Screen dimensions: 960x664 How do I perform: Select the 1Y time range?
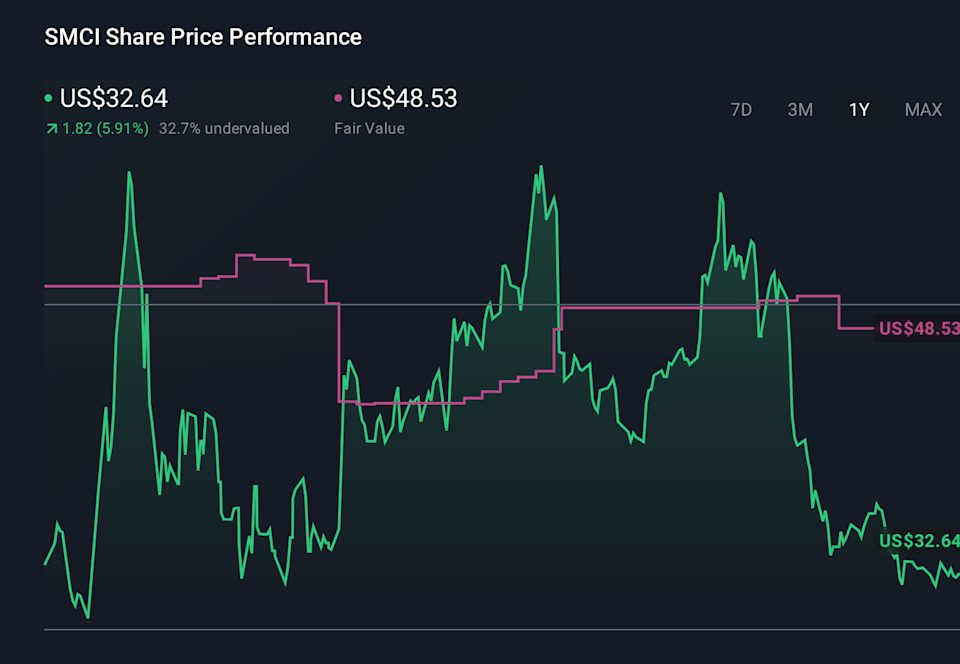(858, 110)
